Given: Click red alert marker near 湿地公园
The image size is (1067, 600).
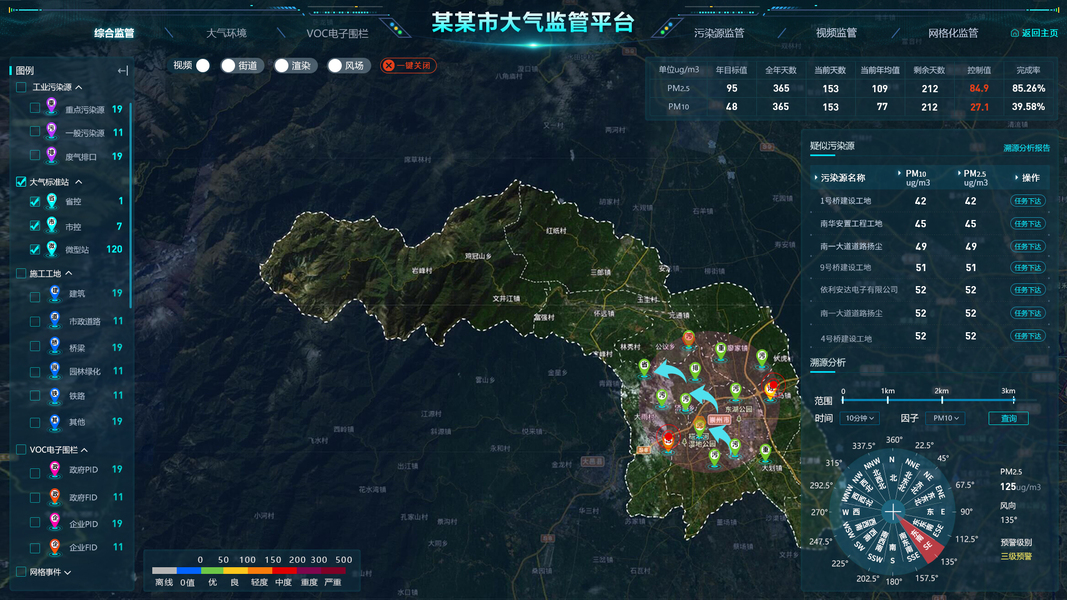Looking at the screenshot, I should coord(668,439).
